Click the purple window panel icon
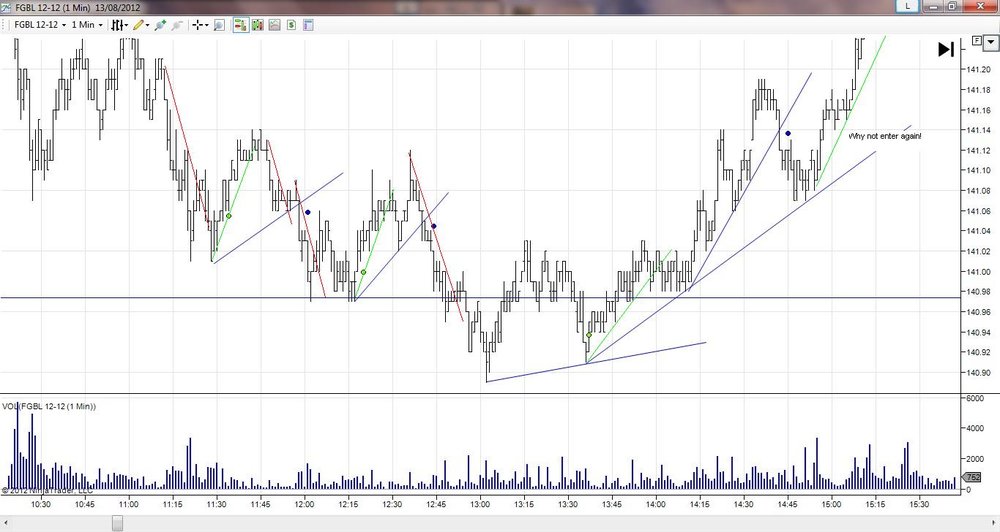This screenshot has width=1000, height=532. 308,25
